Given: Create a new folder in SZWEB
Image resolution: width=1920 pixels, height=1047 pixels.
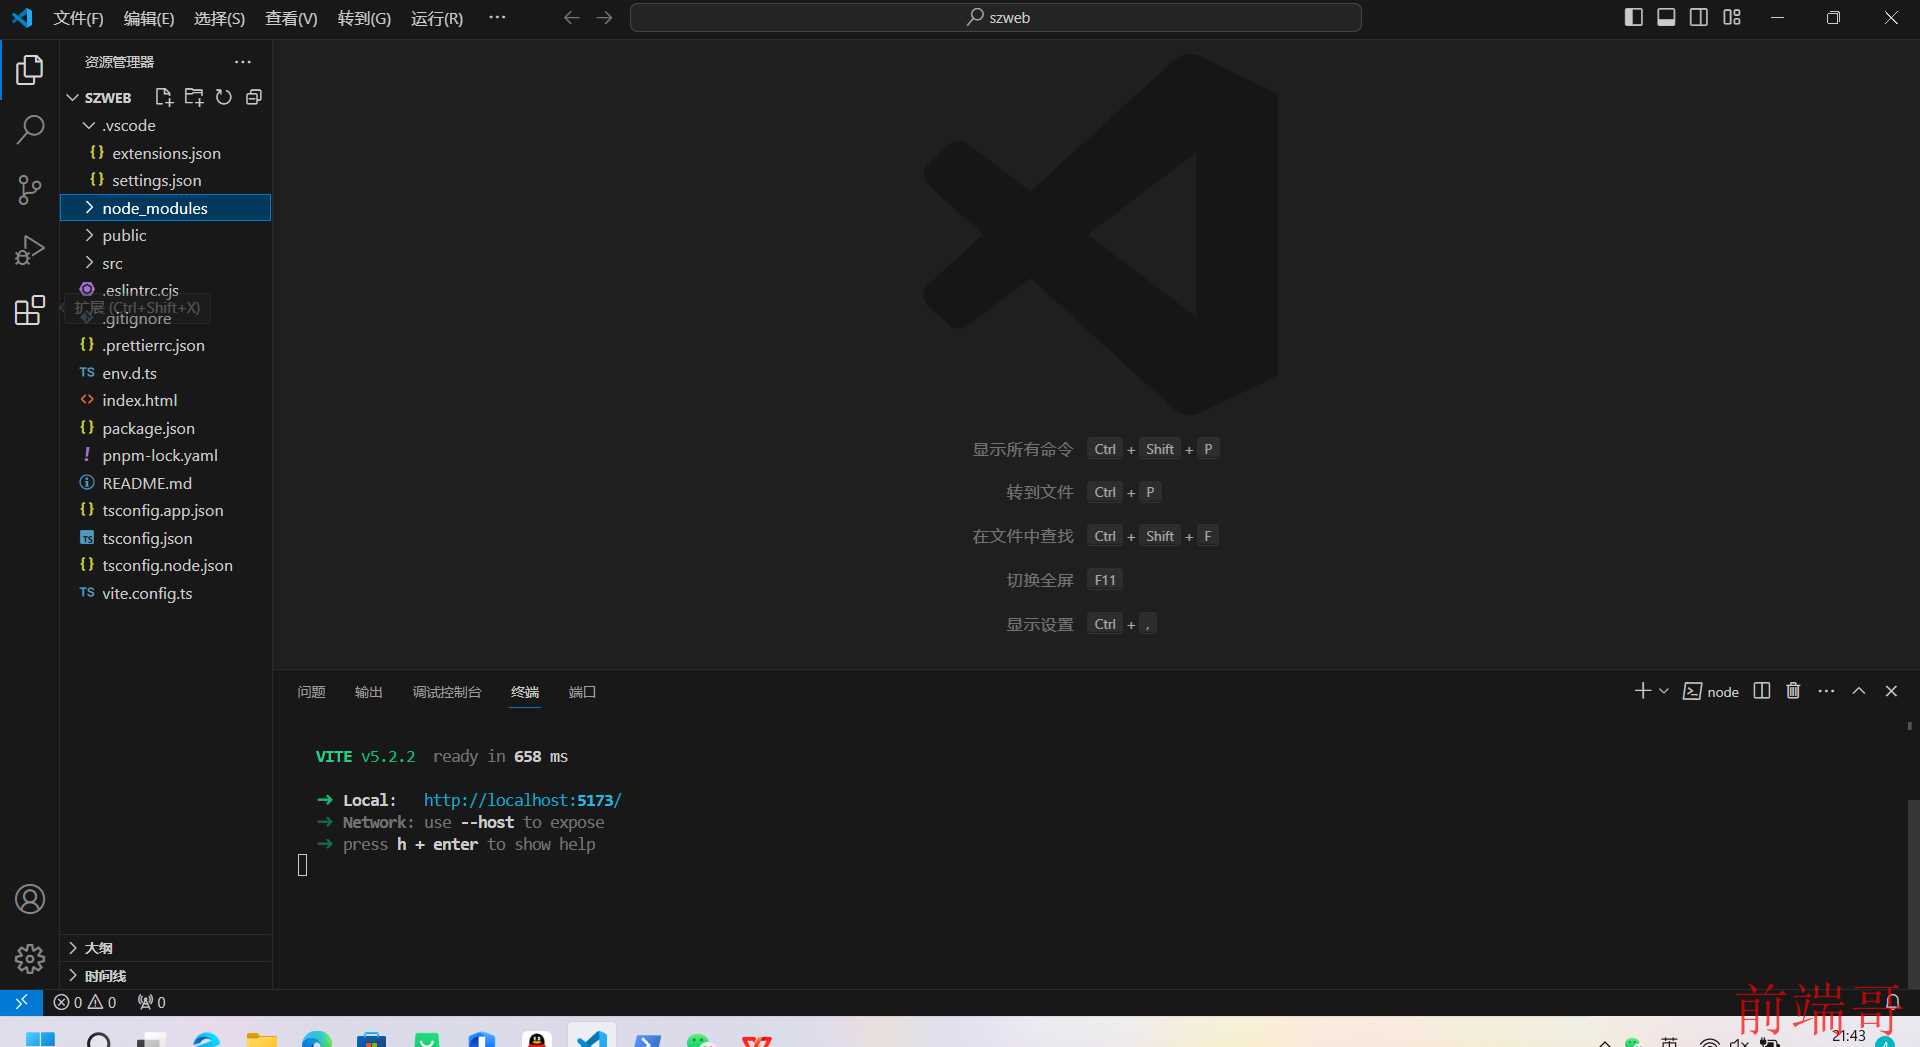Looking at the screenshot, I should pos(194,97).
